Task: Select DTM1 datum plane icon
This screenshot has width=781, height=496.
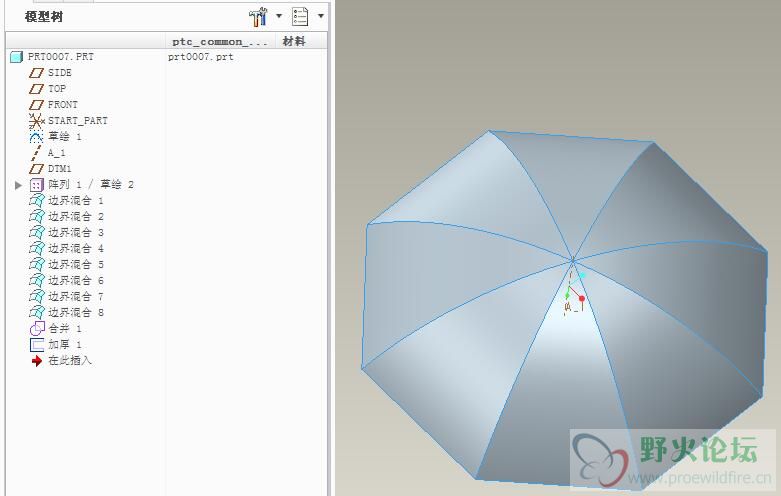Action: [x=36, y=169]
